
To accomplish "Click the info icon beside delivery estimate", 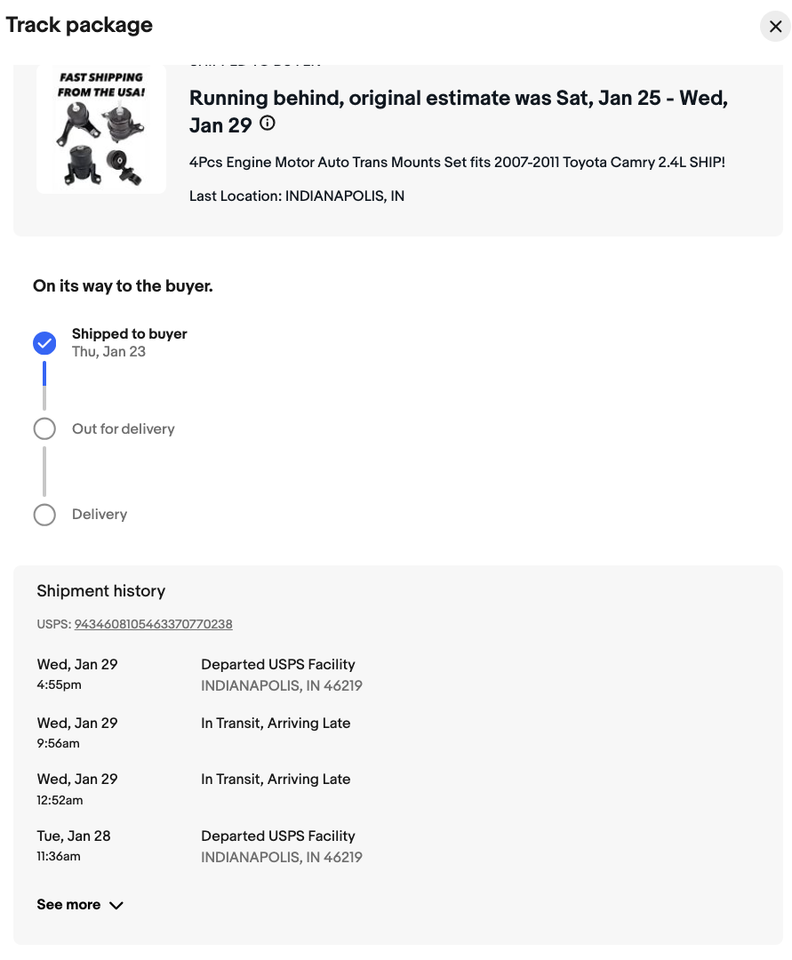I will click(267, 124).
